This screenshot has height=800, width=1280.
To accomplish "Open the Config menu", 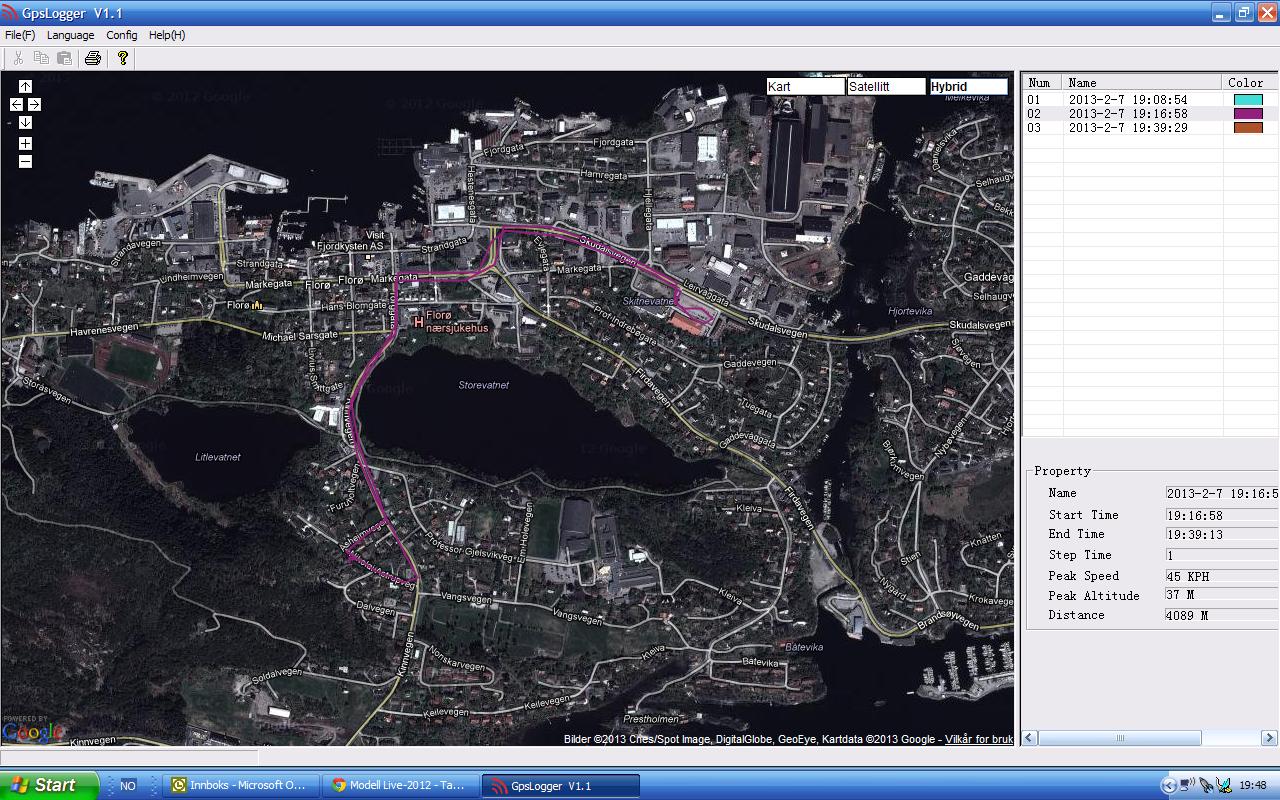I will (122, 35).
